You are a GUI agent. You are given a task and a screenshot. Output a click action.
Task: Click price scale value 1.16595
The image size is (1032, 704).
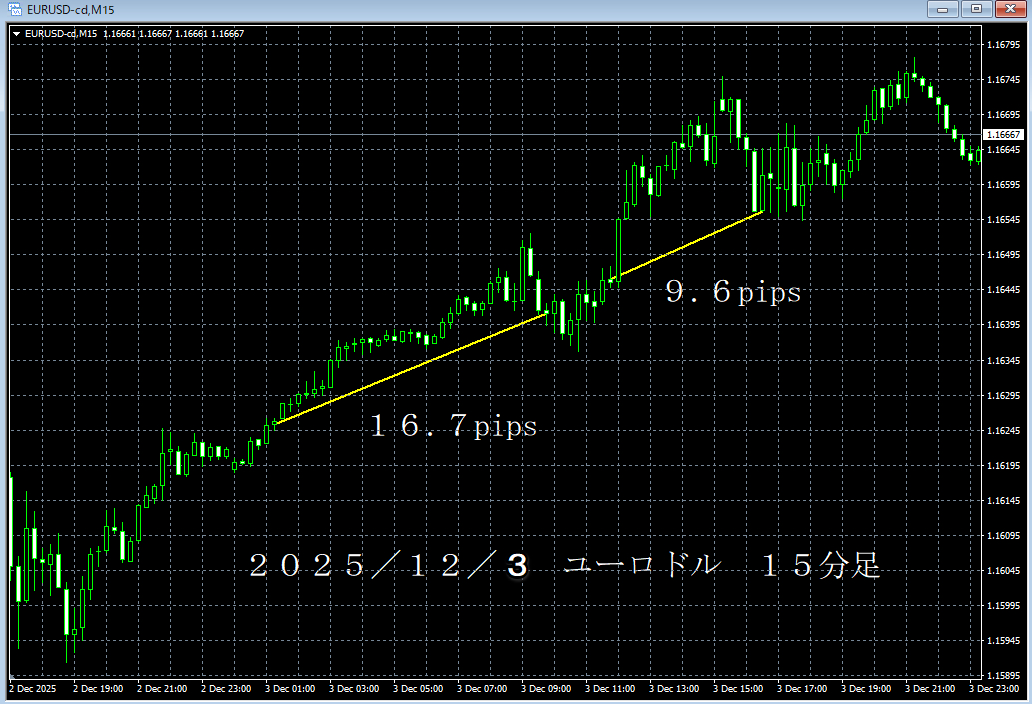(1003, 185)
